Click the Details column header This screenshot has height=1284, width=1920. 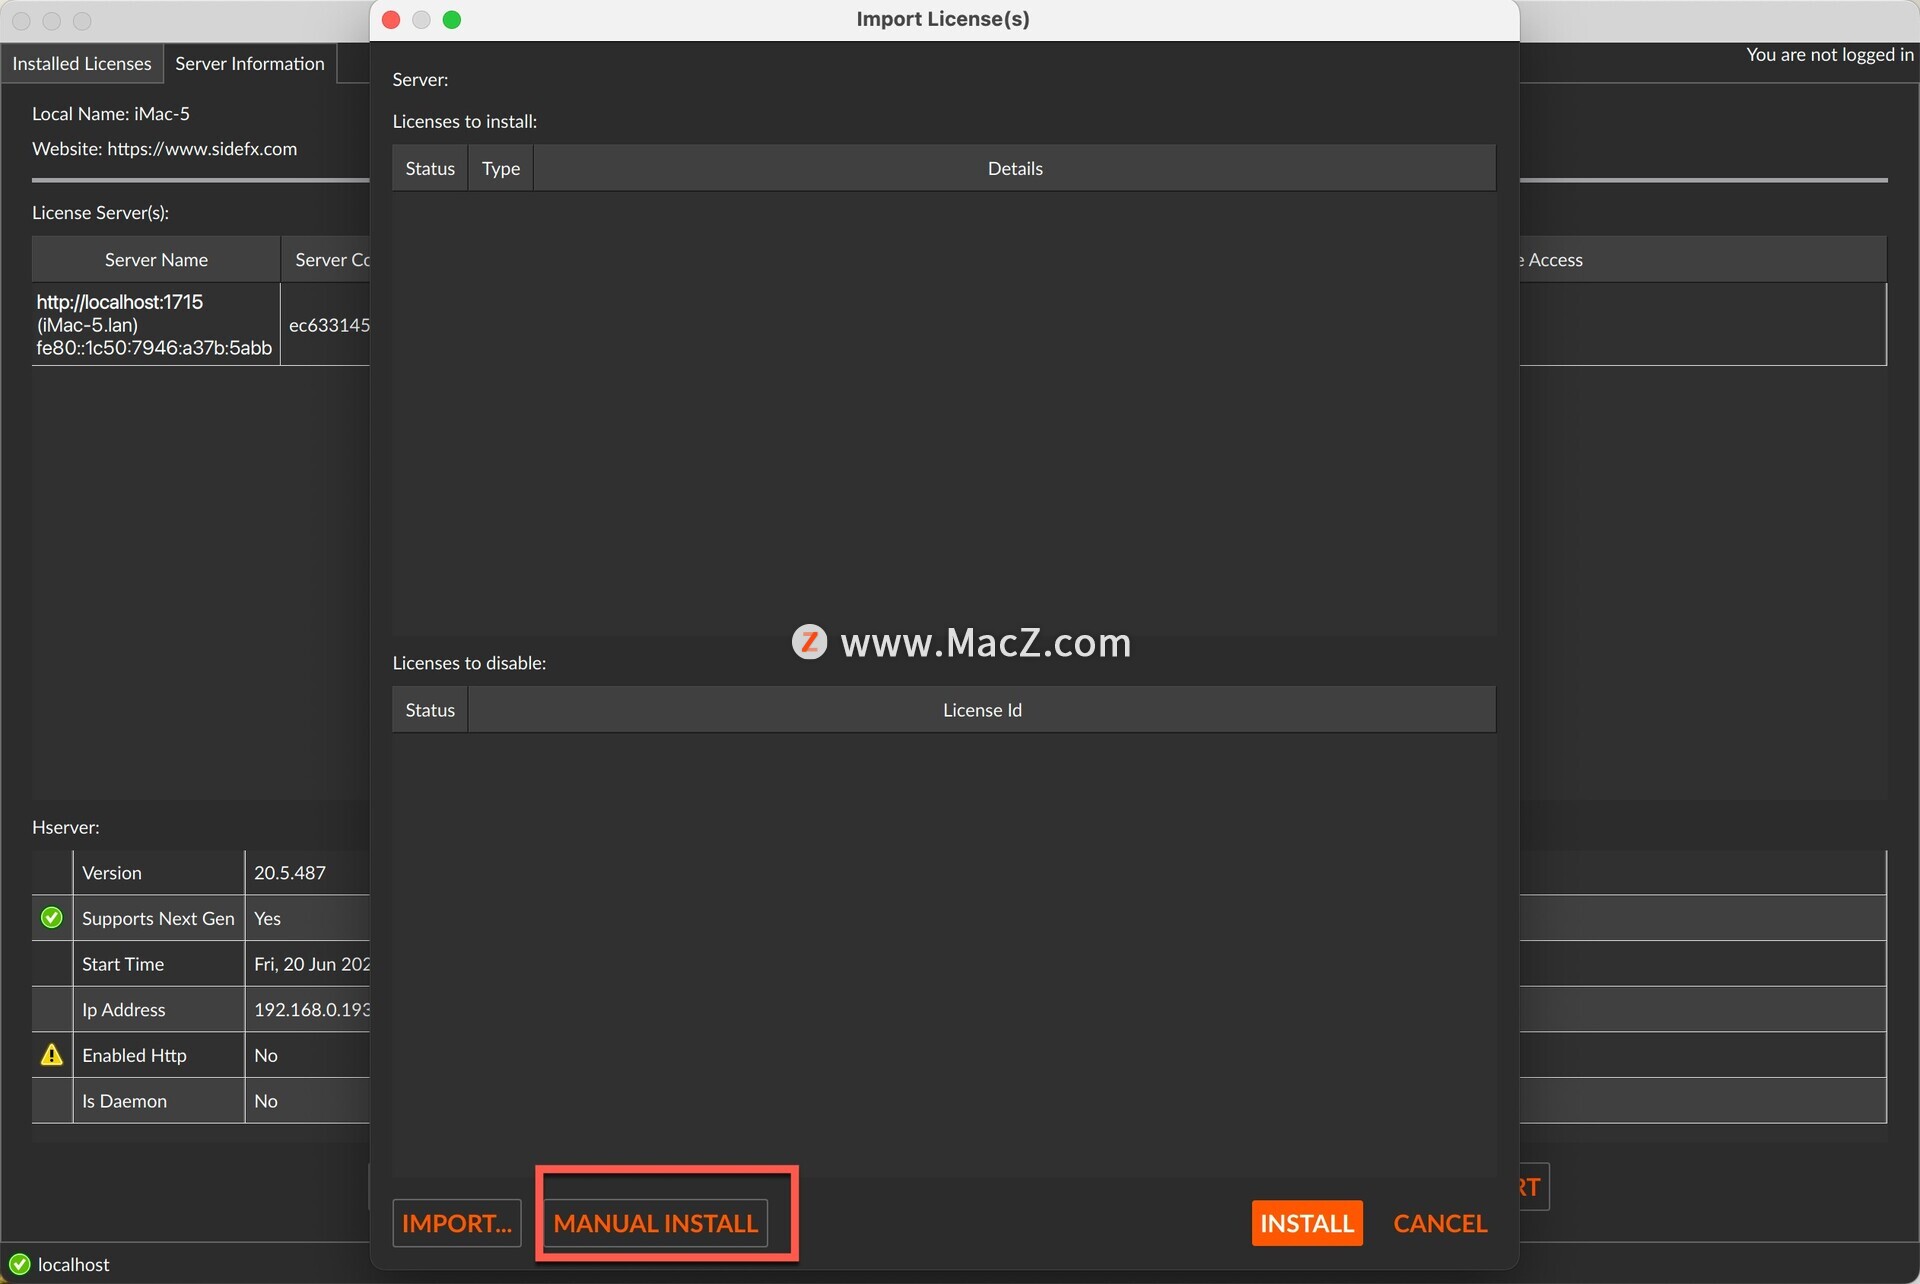tap(1014, 168)
